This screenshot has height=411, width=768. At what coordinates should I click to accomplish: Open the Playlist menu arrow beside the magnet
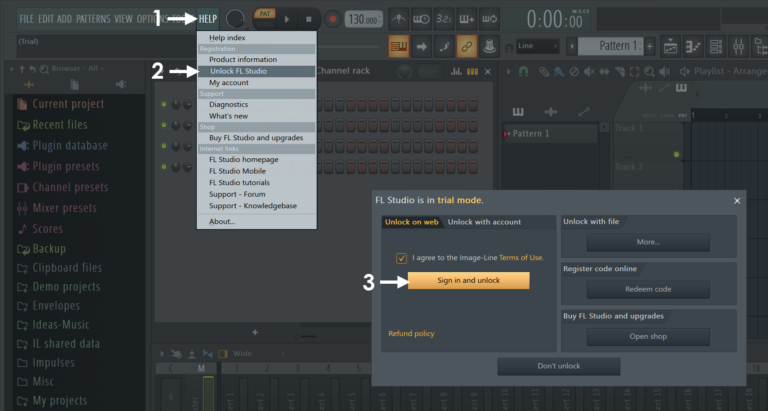[508, 72]
